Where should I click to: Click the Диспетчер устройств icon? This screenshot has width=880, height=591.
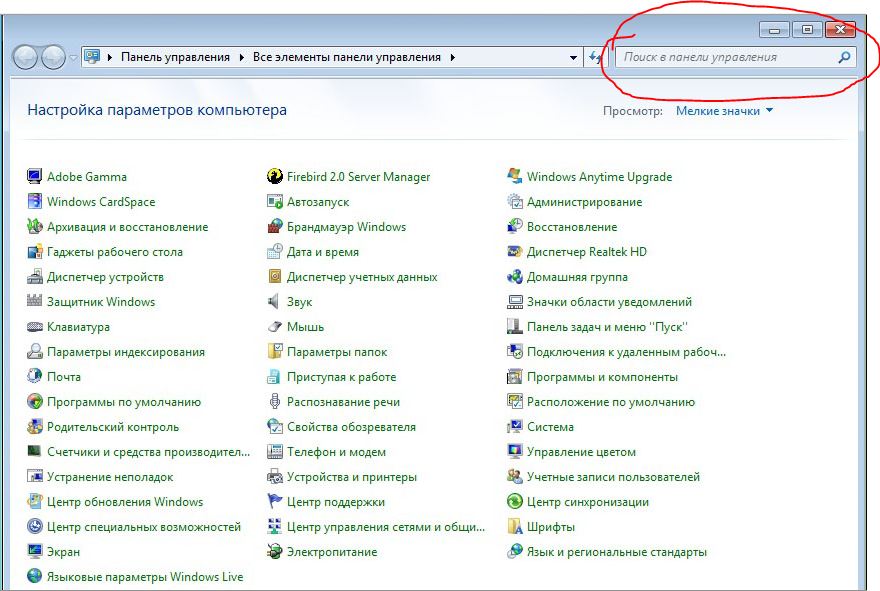(34, 277)
